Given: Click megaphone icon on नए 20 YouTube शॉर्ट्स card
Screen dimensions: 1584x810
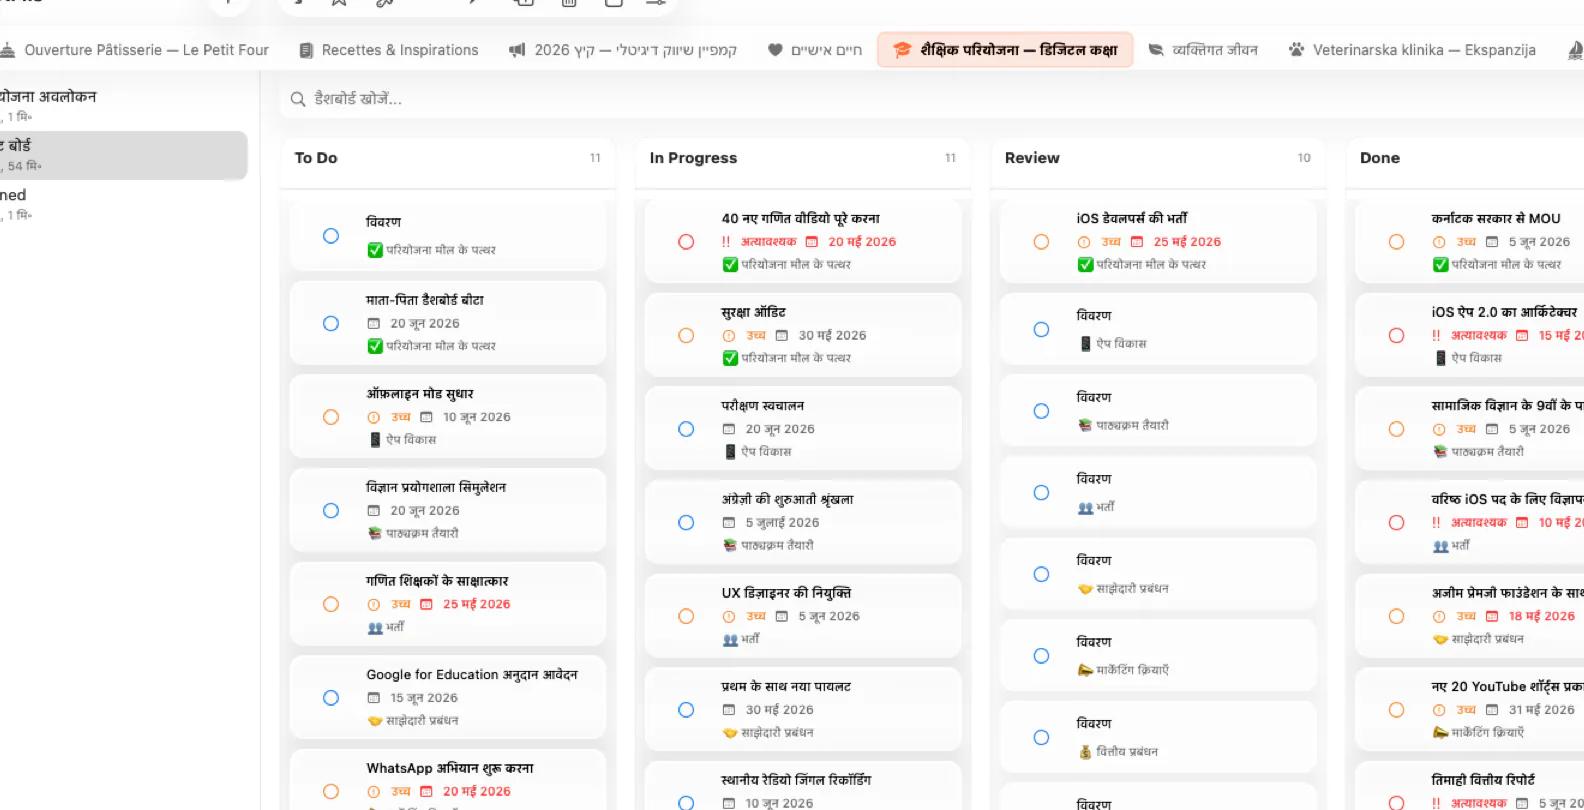Looking at the screenshot, I should coord(1440,733).
